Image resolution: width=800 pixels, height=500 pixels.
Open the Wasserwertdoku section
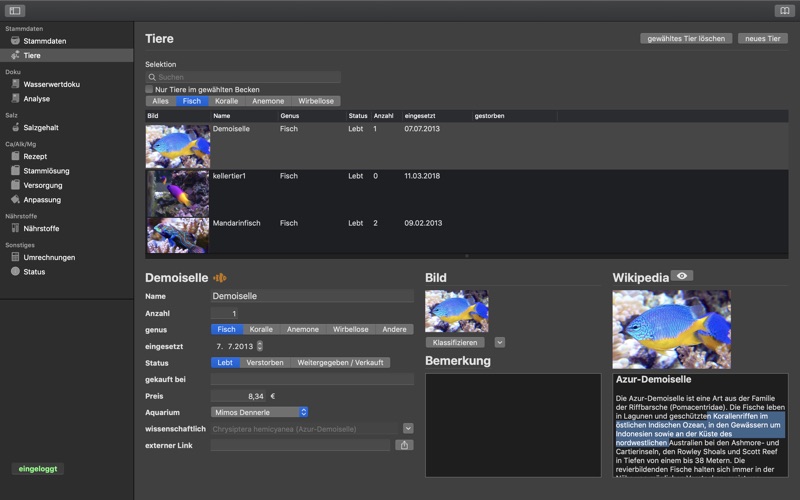pos(51,84)
